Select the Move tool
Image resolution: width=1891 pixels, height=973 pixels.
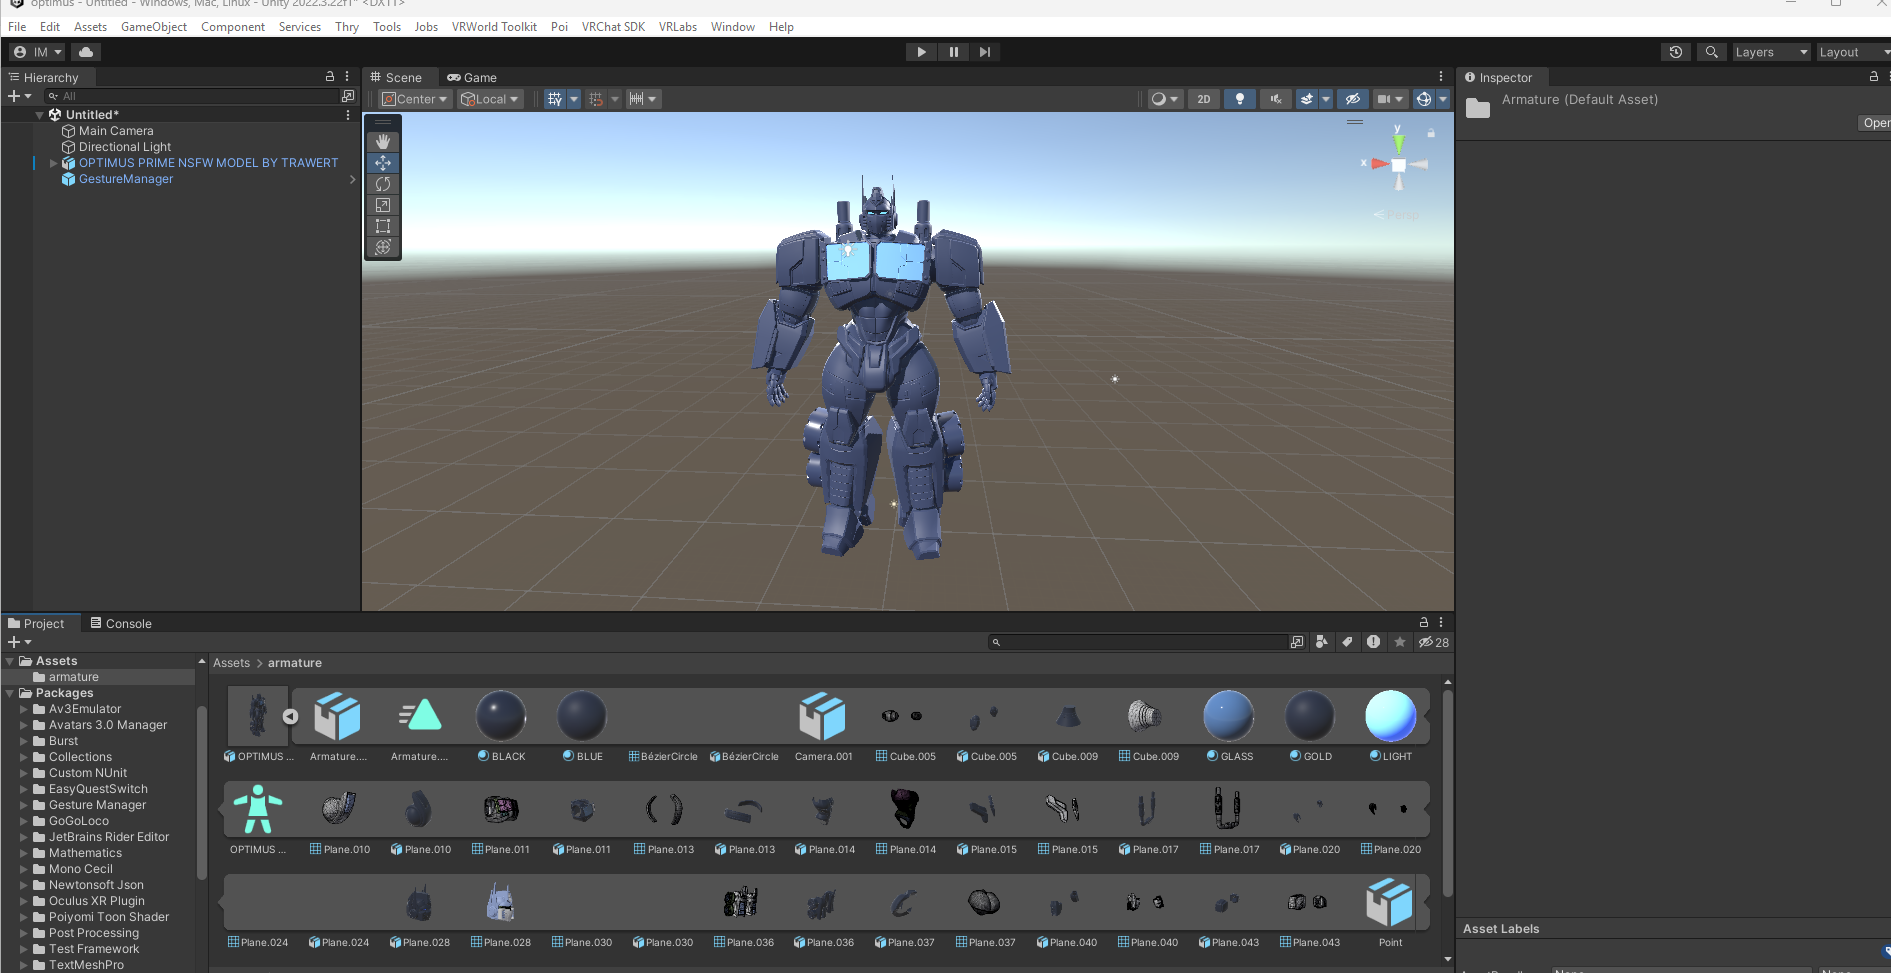tap(383, 163)
